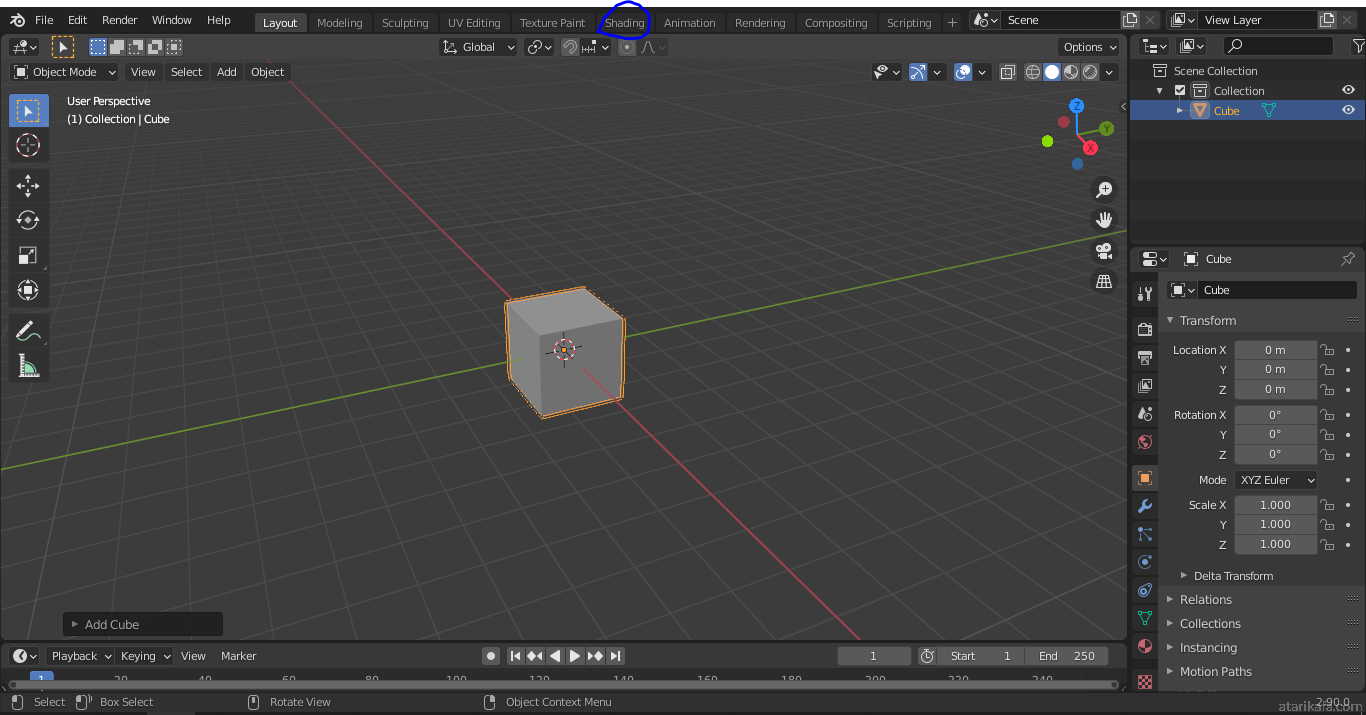
Task: Switch perspective/orthographic with the grid icon
Action: [x=1104, y=282]
